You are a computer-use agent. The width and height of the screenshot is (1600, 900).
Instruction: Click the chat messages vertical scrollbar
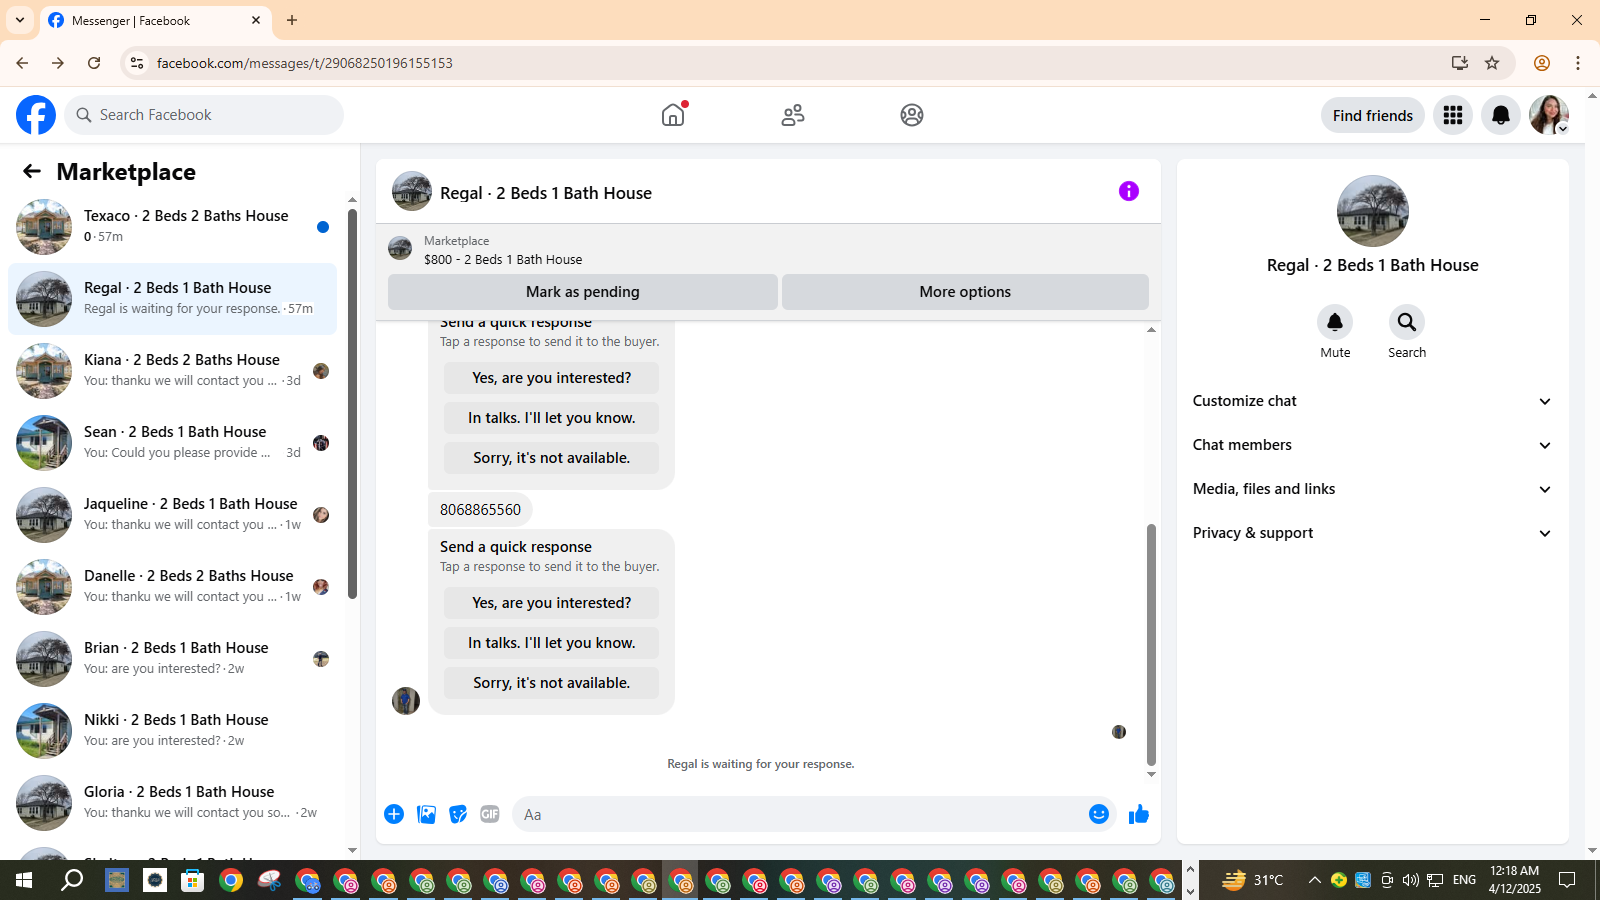(x=1151, y=645)
